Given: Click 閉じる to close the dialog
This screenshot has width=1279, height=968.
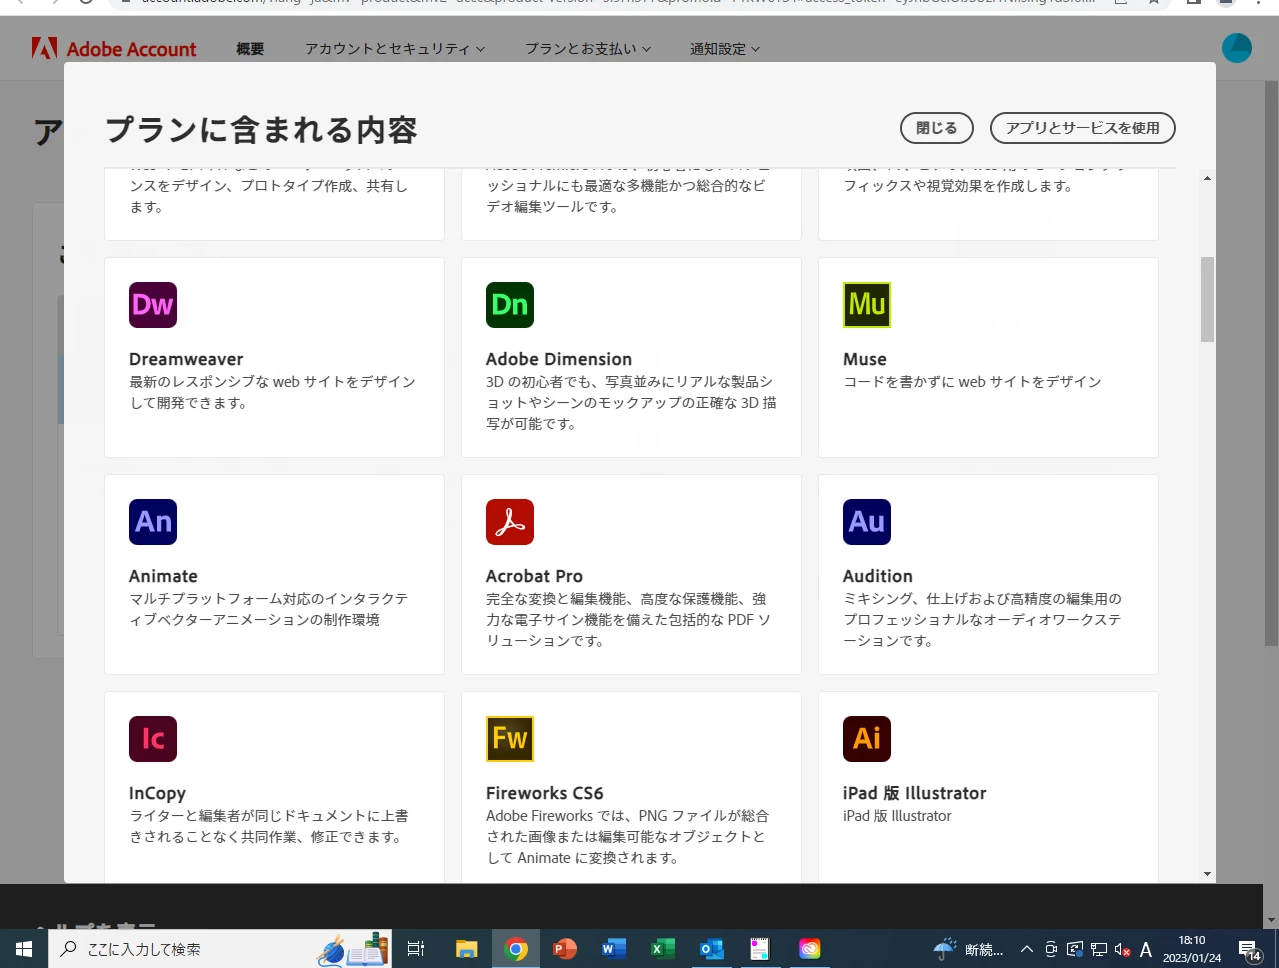Looking at the screenshot, I should coord(936,128).
